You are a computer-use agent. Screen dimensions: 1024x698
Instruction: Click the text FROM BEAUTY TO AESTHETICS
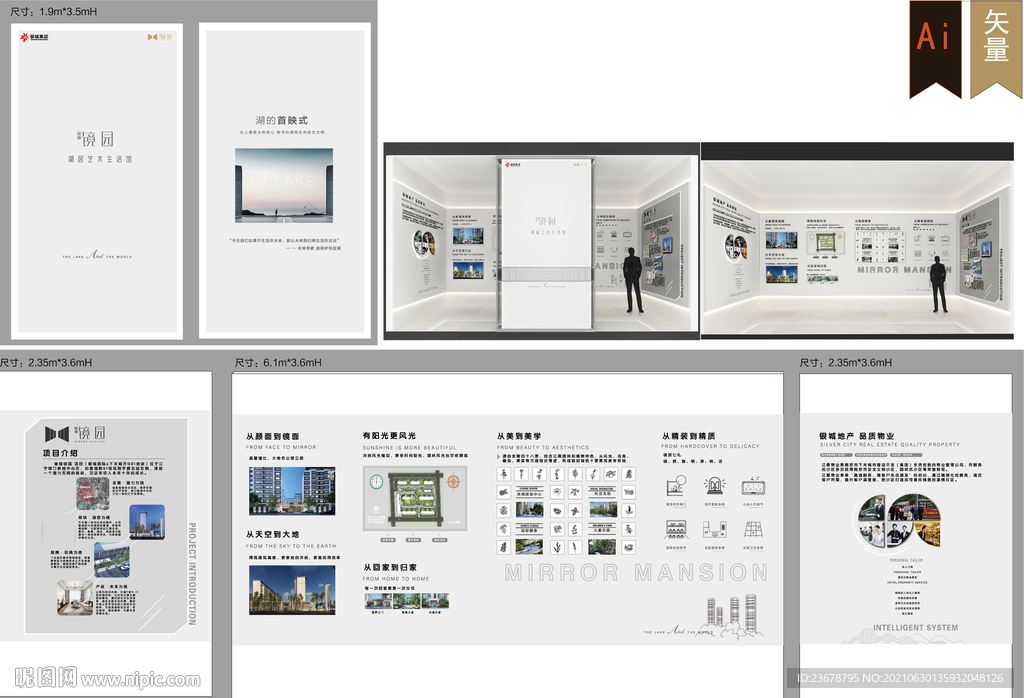[x=543, y=448]
